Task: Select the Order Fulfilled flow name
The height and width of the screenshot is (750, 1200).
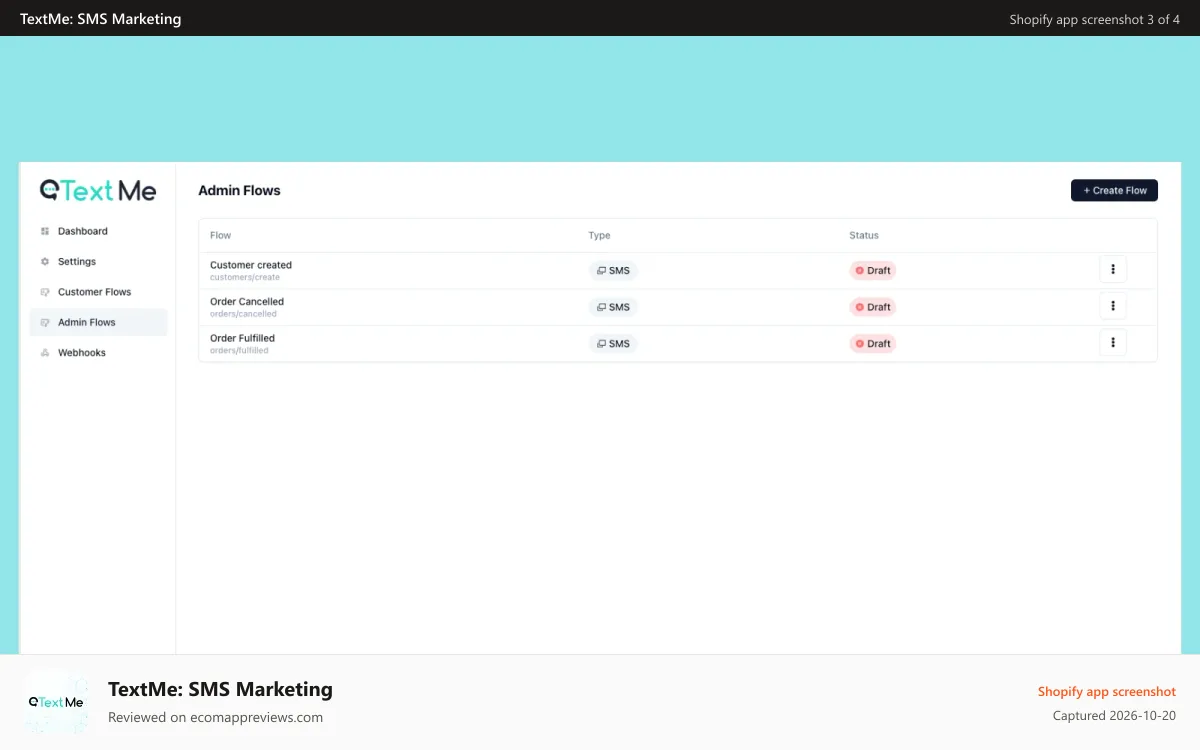Action: tap(243, 338)
